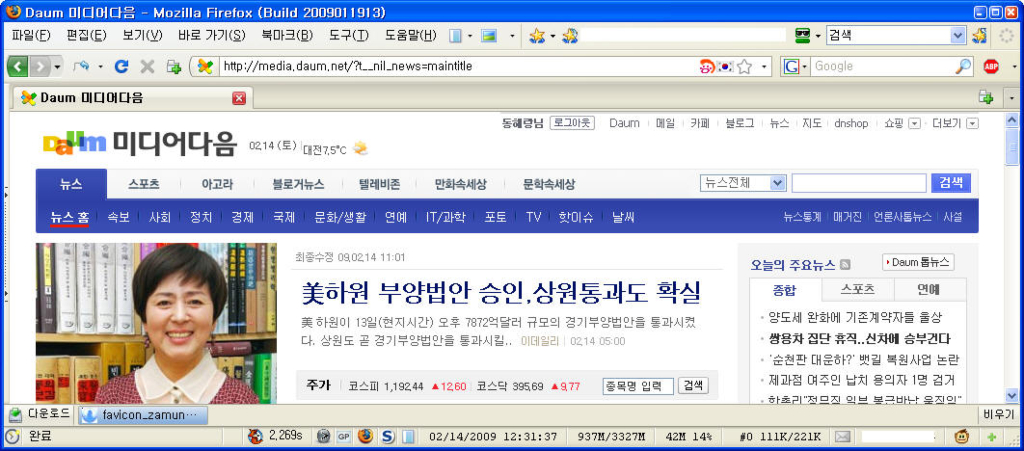Viewport: 1024px width, 451px height.
Task: Expand the top 검색 combo box dropdown
Action: pos(958,36)
